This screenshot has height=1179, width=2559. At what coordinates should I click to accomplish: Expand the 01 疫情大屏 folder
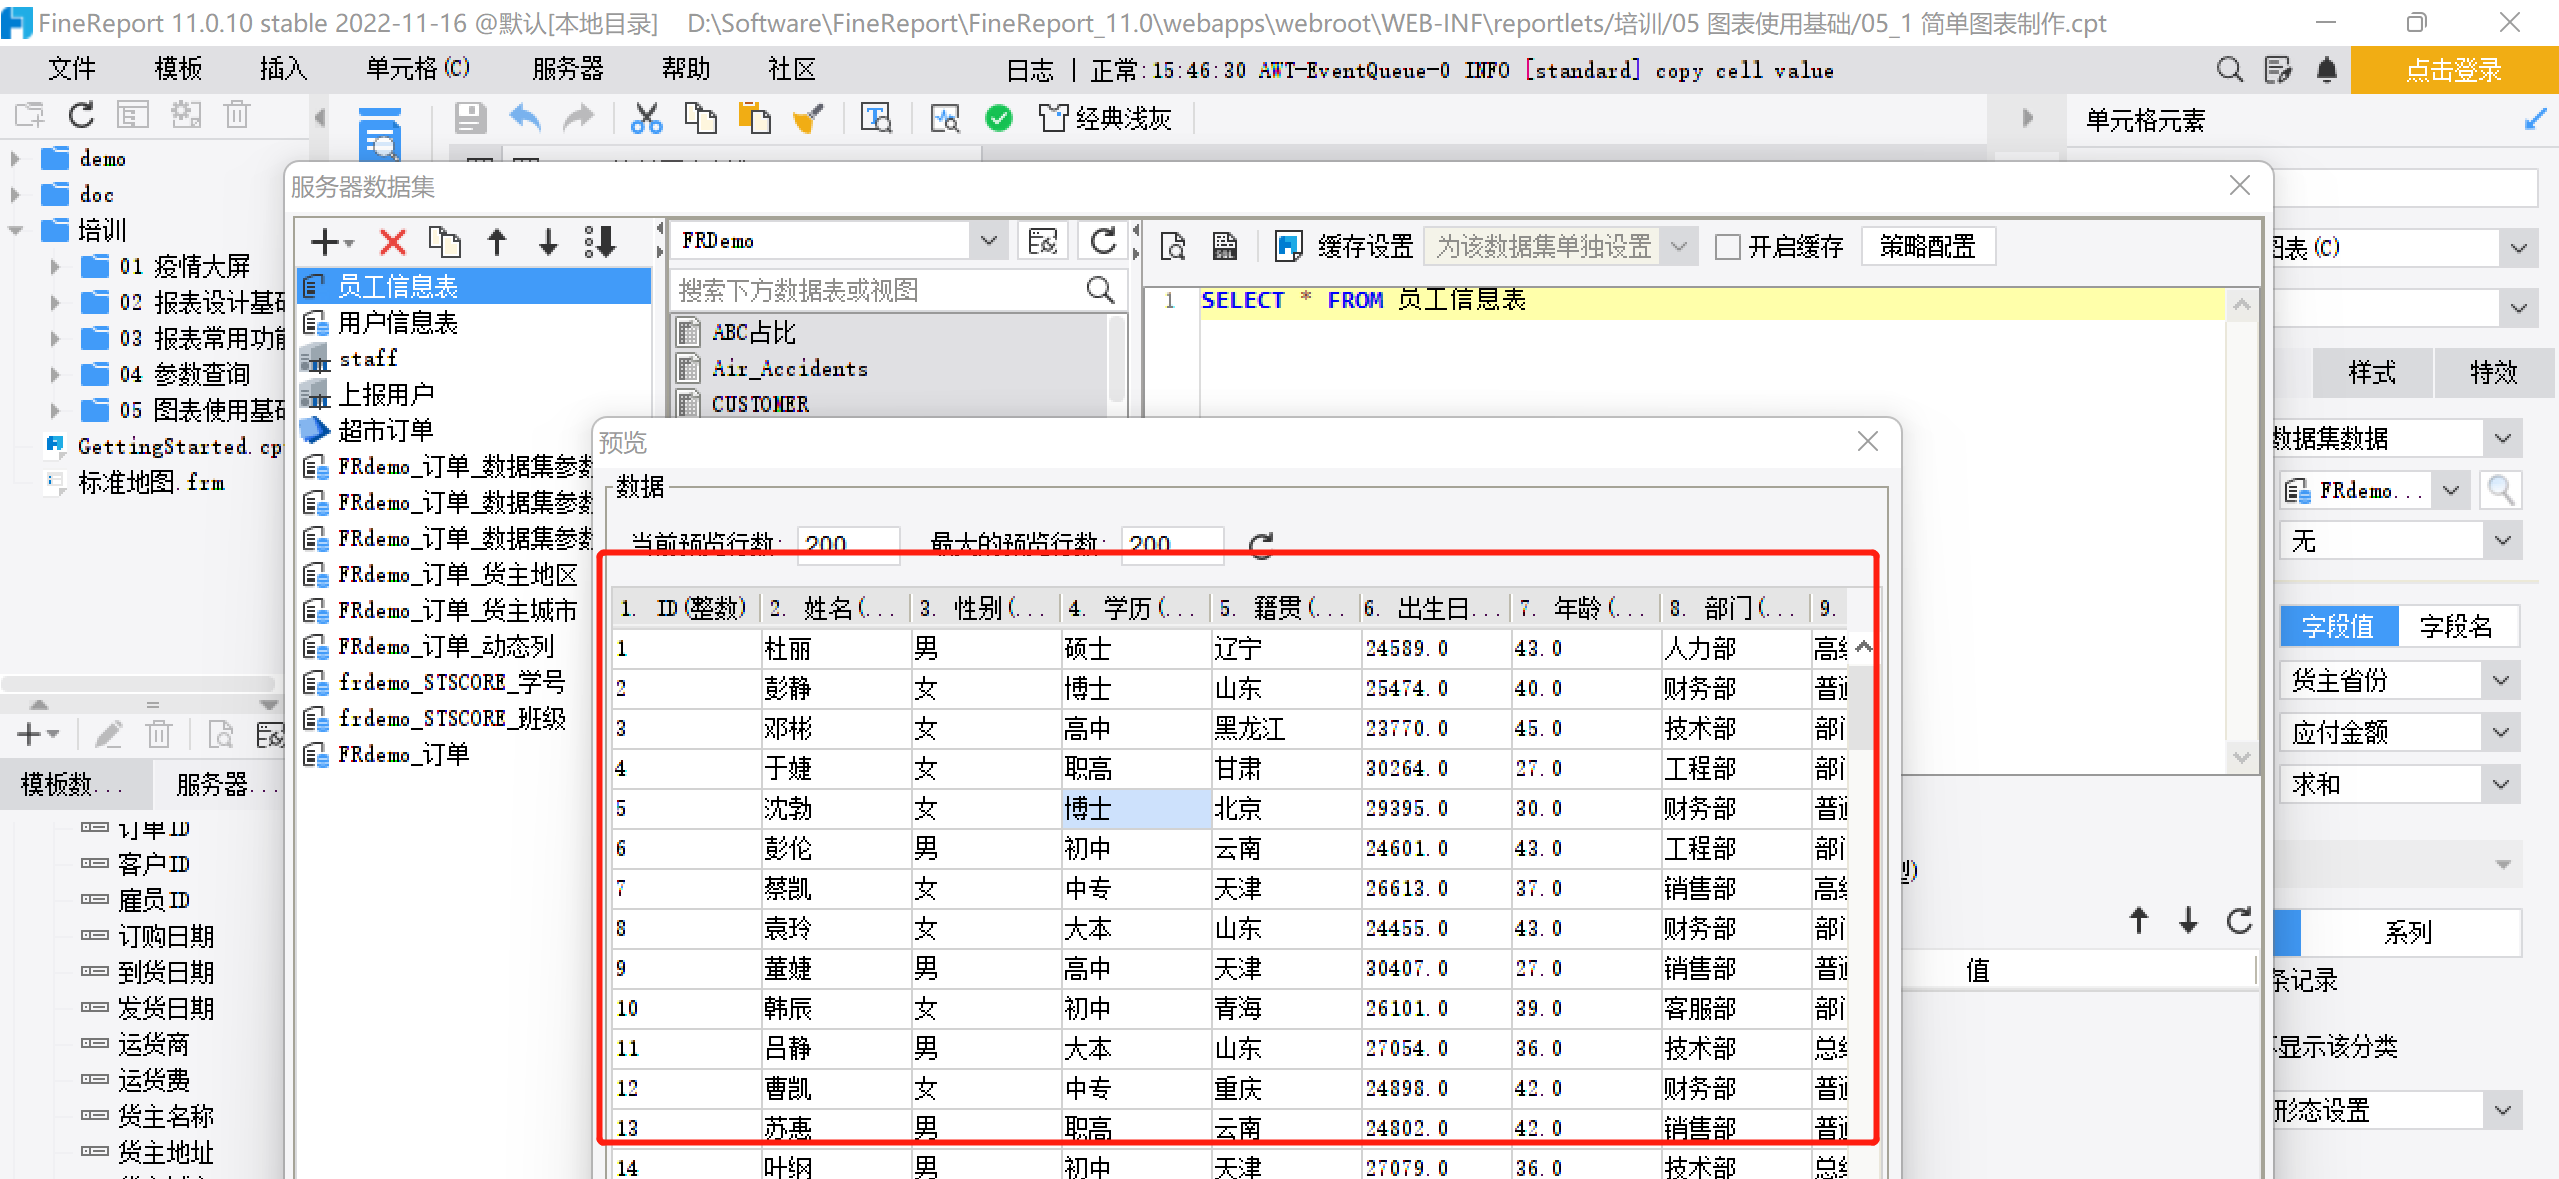point(55,266)
